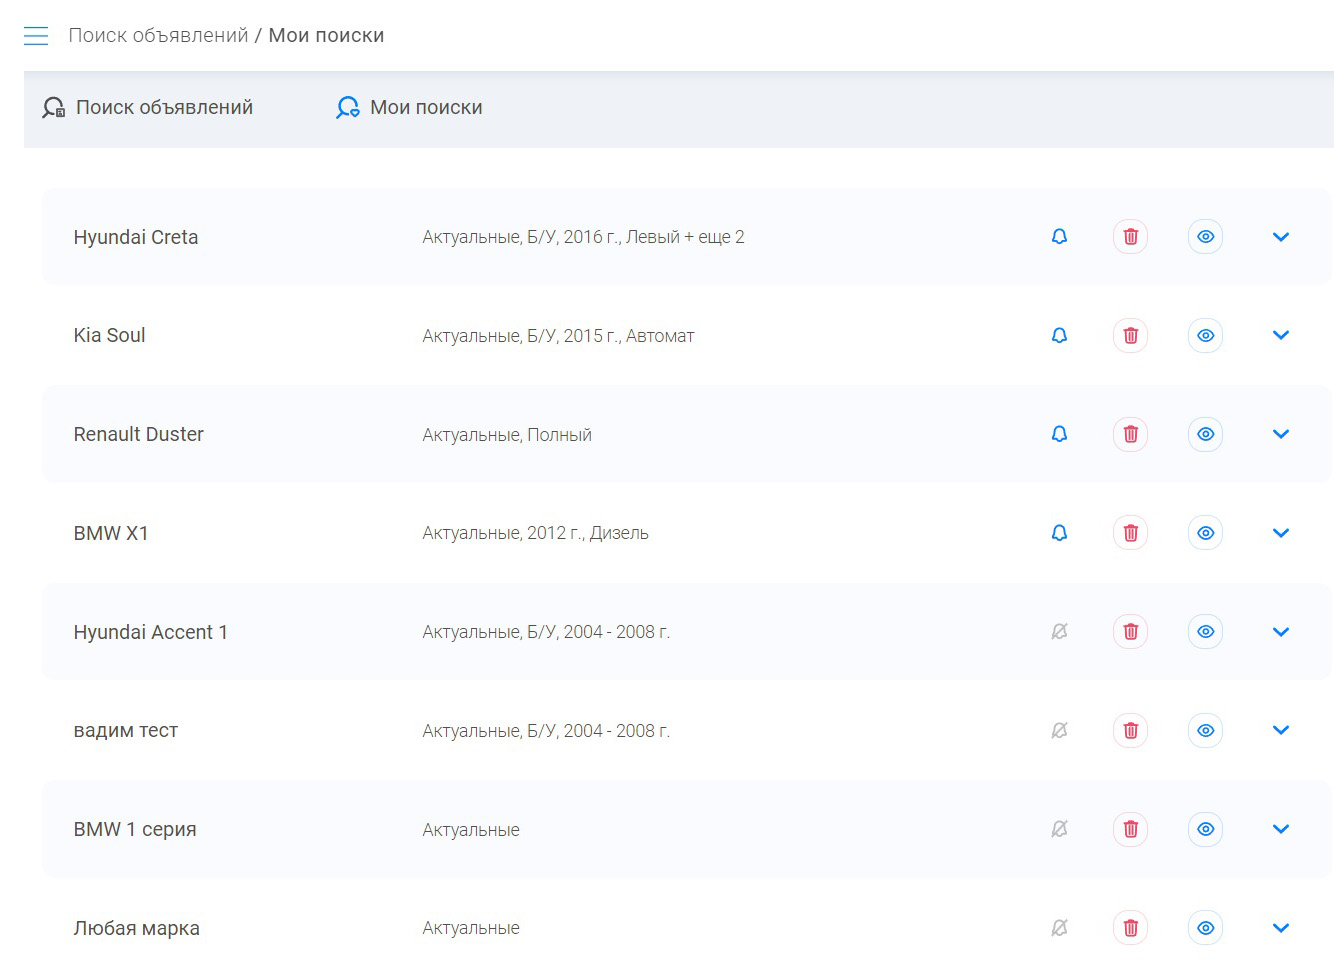View results for BMW X1 search
Image resolution: width=1334 pixels, height=969 pixels.
pyautogui.click(x=1206, y=533)
